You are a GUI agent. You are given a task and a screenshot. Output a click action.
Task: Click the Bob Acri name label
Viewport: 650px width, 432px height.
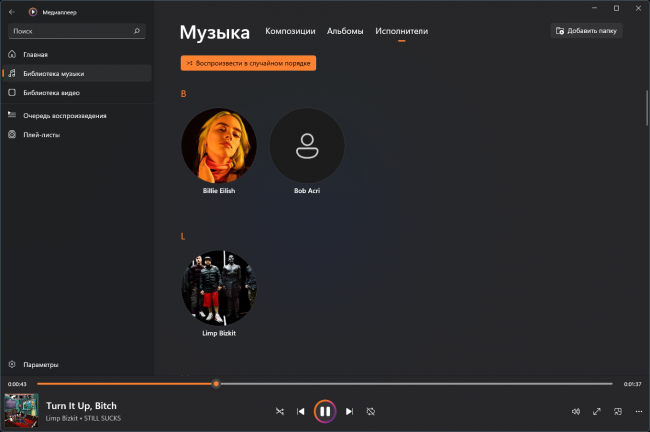coord(307,191)
